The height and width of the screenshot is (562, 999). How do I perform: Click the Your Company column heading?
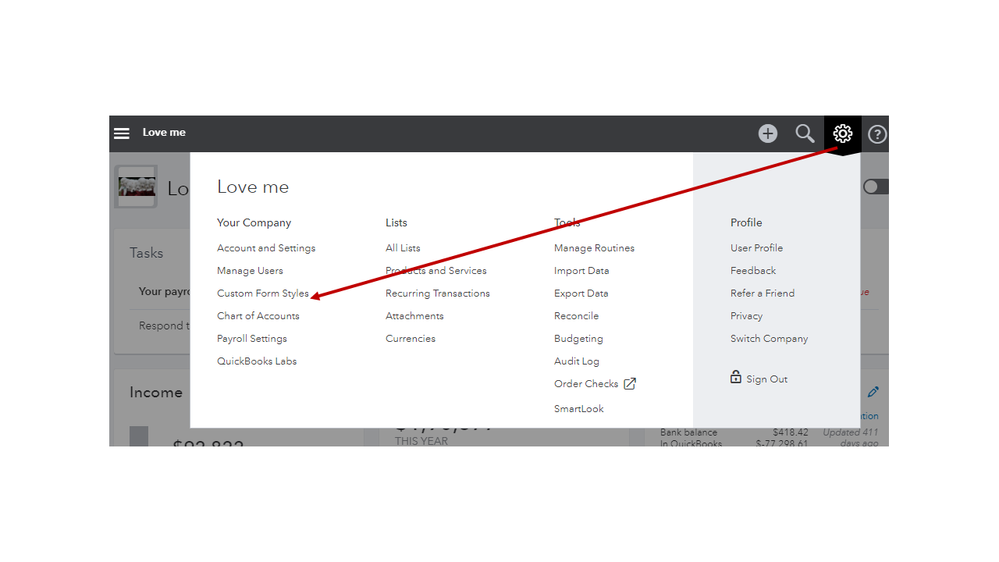pyautogui.click(x=254, y=222)
